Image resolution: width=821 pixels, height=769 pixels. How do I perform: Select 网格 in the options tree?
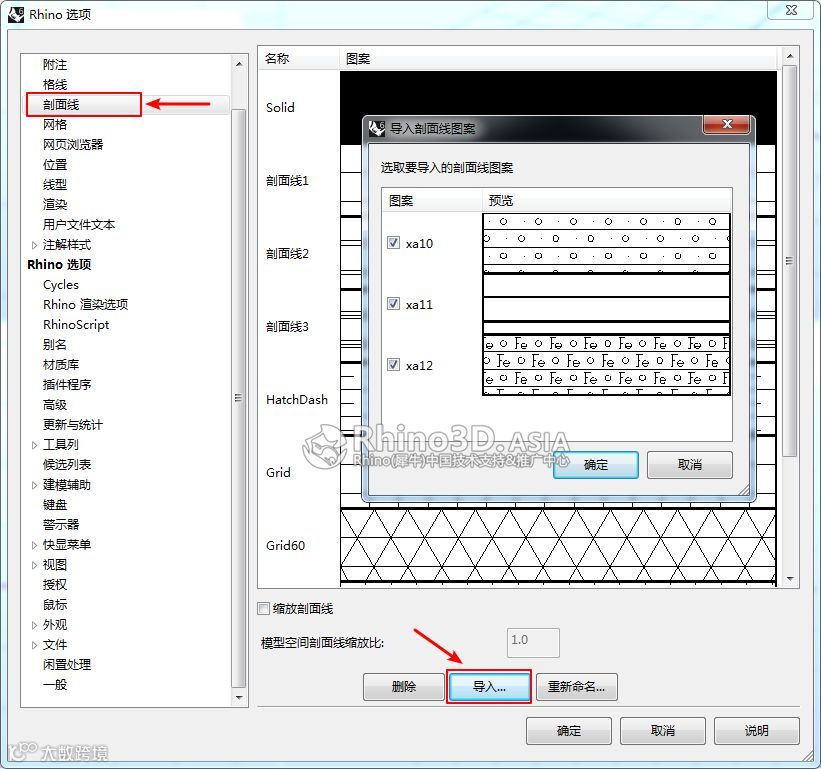(x=55, y=124)
